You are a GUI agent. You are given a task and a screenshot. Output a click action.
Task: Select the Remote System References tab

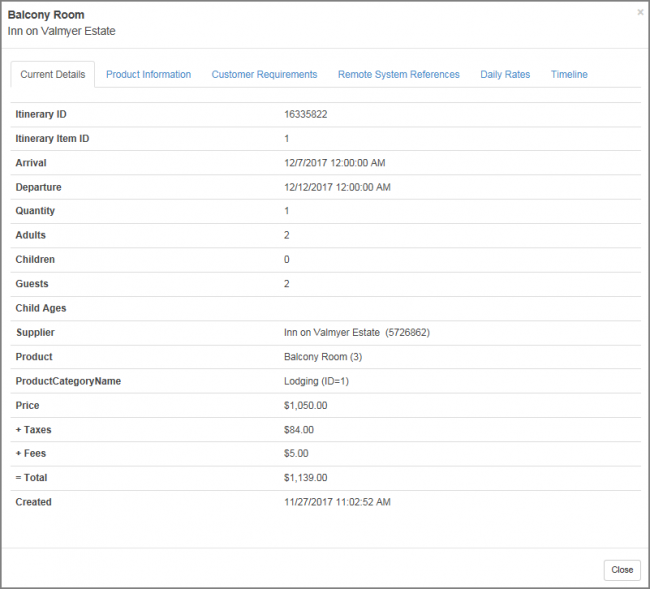pos(398,75)
